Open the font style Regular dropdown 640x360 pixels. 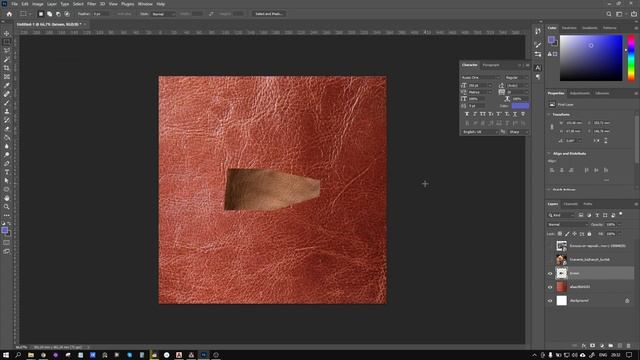[x=516, y=78]
